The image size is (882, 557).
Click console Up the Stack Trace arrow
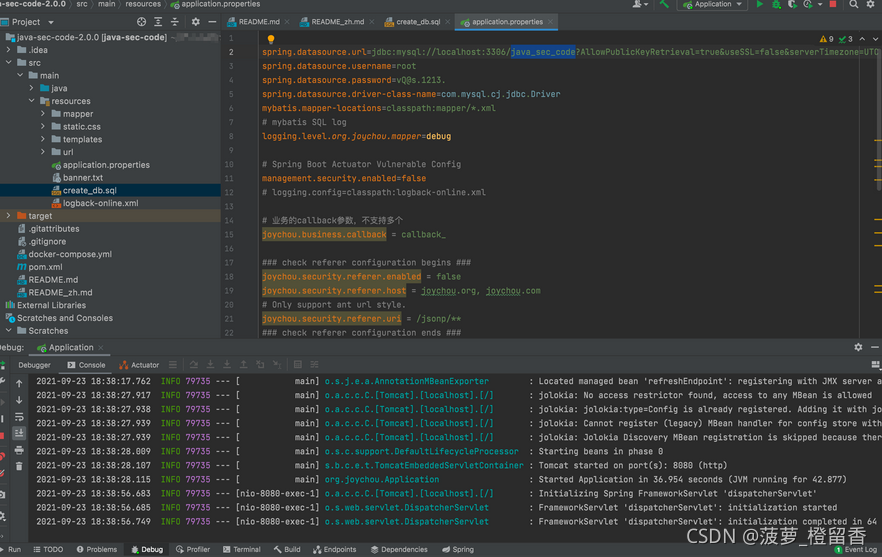point(19,383)
